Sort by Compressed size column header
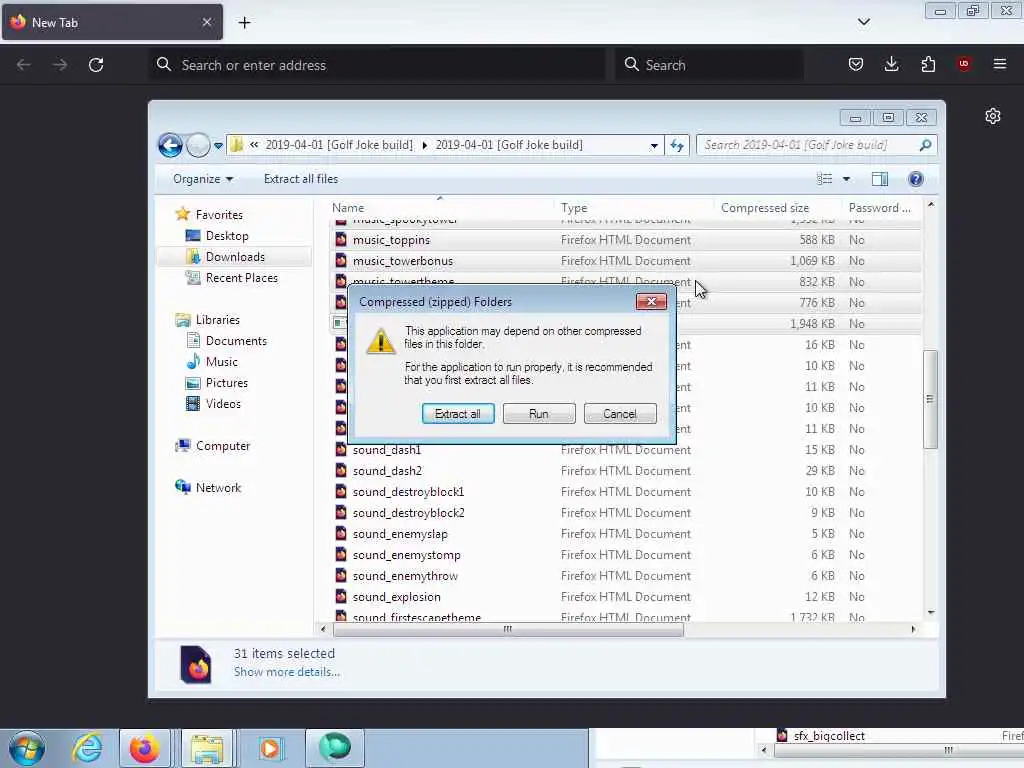Image resolution: width=1024 pixels, height=768 pixels. click(765, 208)
